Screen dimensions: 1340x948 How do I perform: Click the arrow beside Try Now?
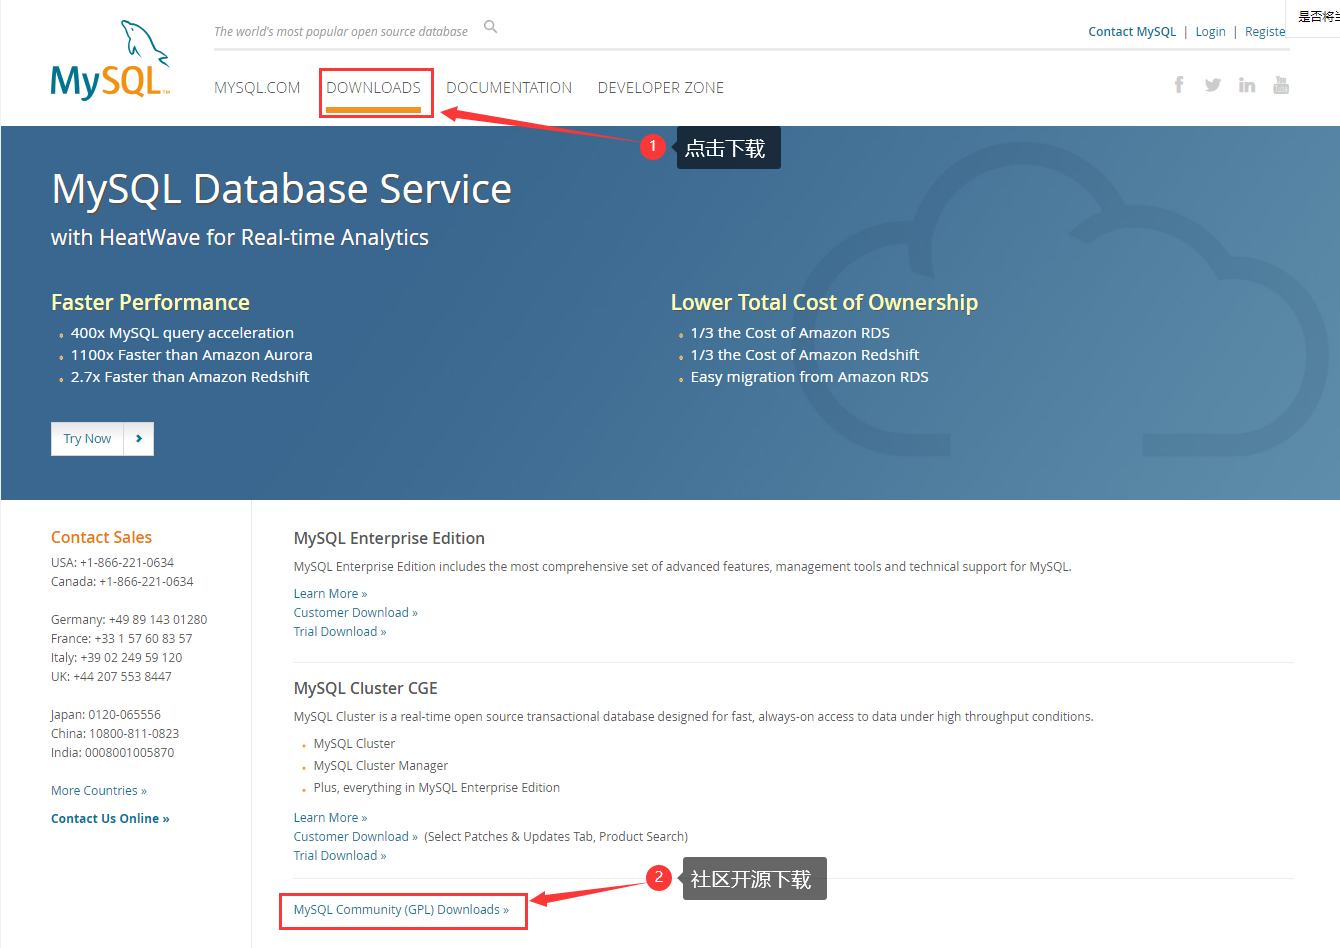[x=139, y=439]
